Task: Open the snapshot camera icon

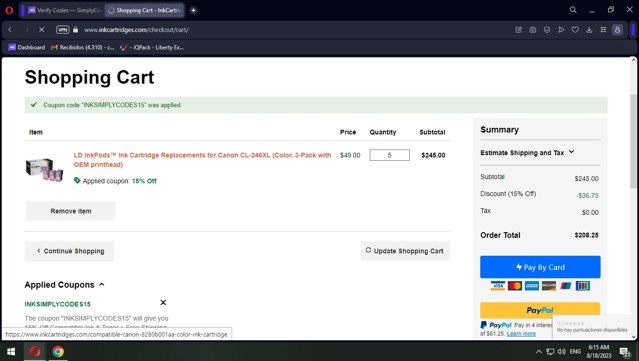Action: (x=533, y=30)
